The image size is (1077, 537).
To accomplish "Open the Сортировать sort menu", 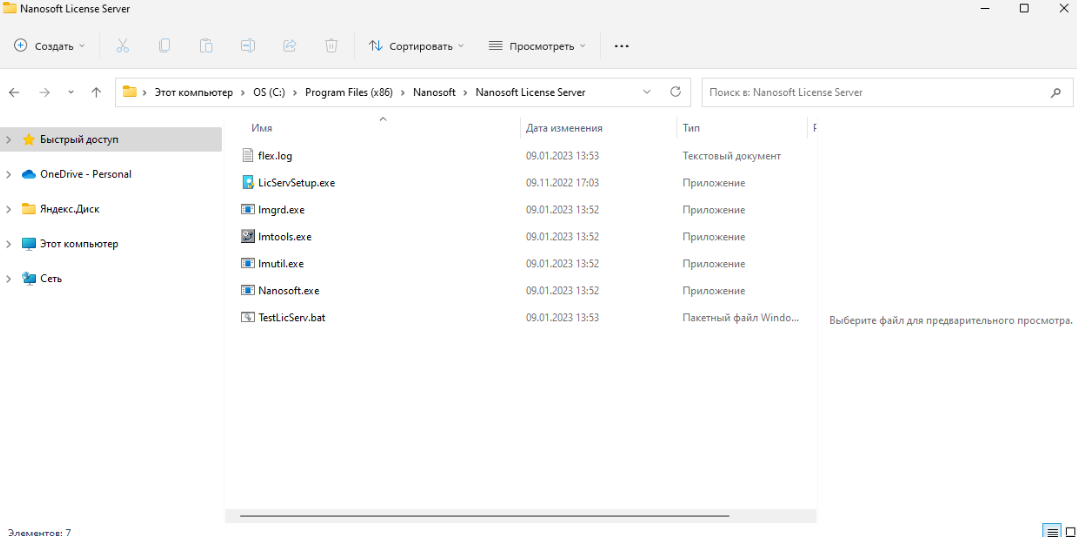I will (416, 46).
